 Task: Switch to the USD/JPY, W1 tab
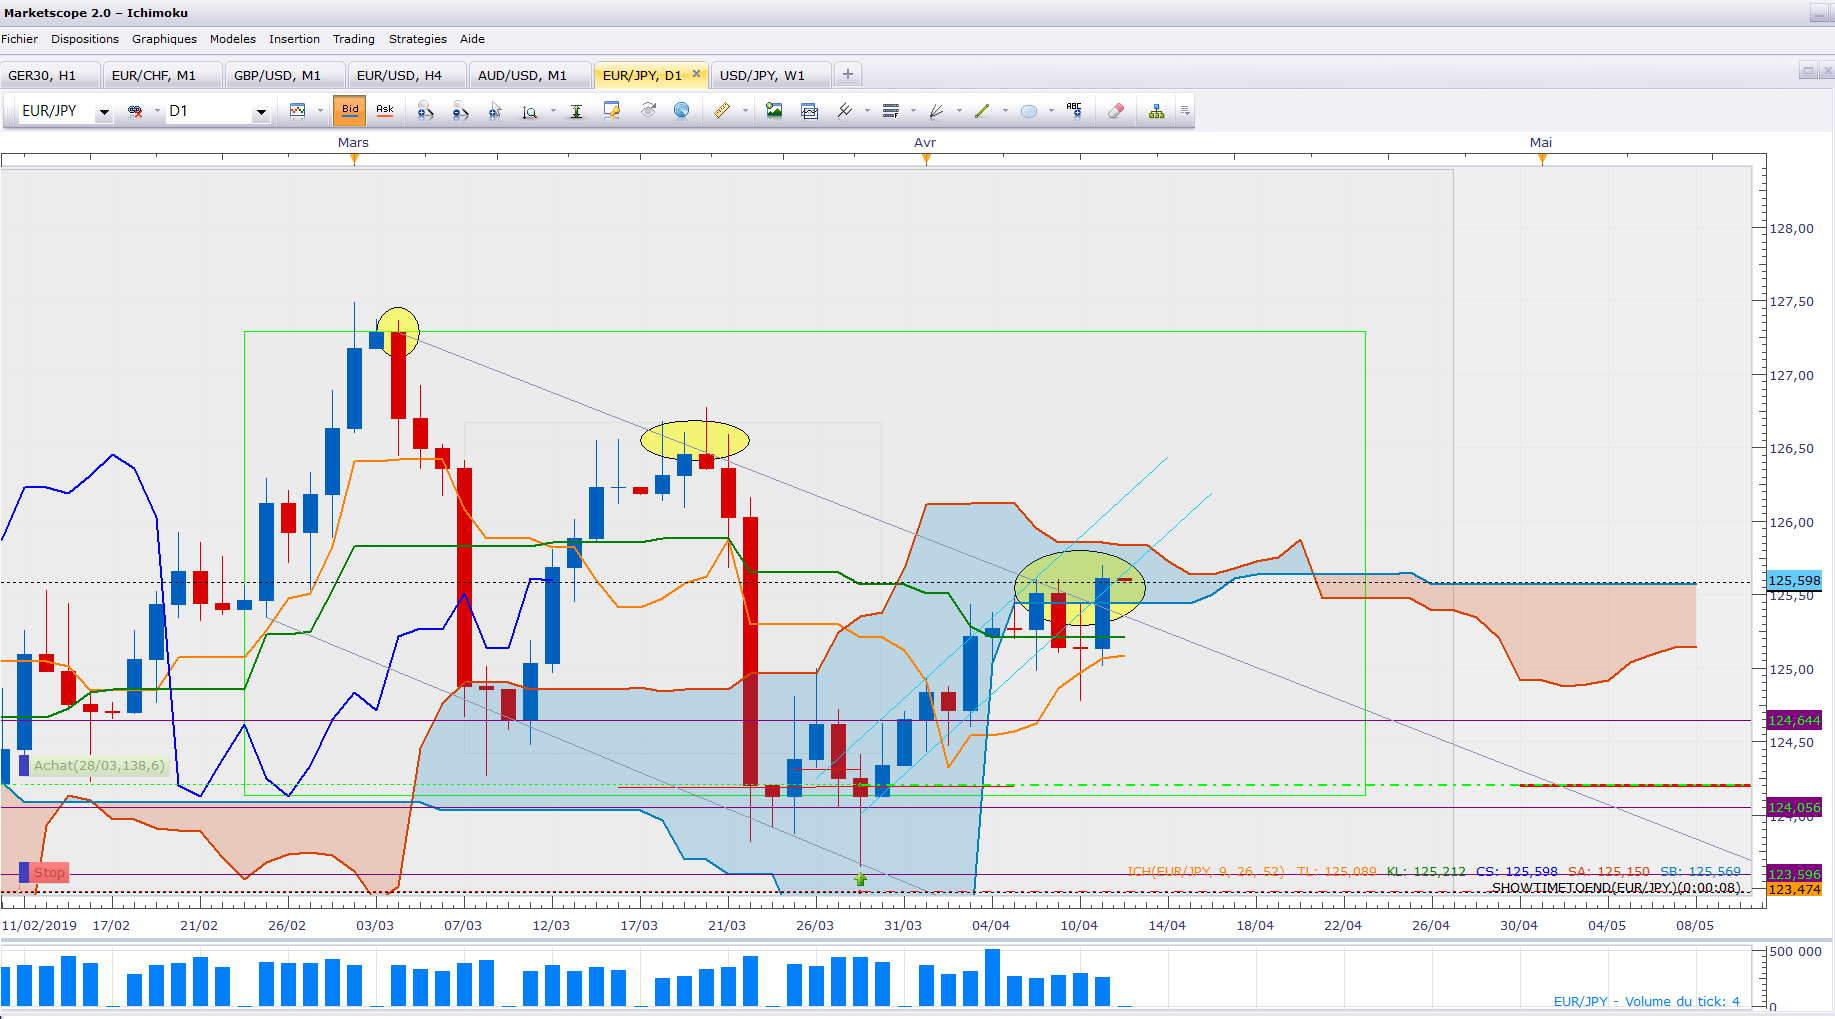[x=770, y=75]
